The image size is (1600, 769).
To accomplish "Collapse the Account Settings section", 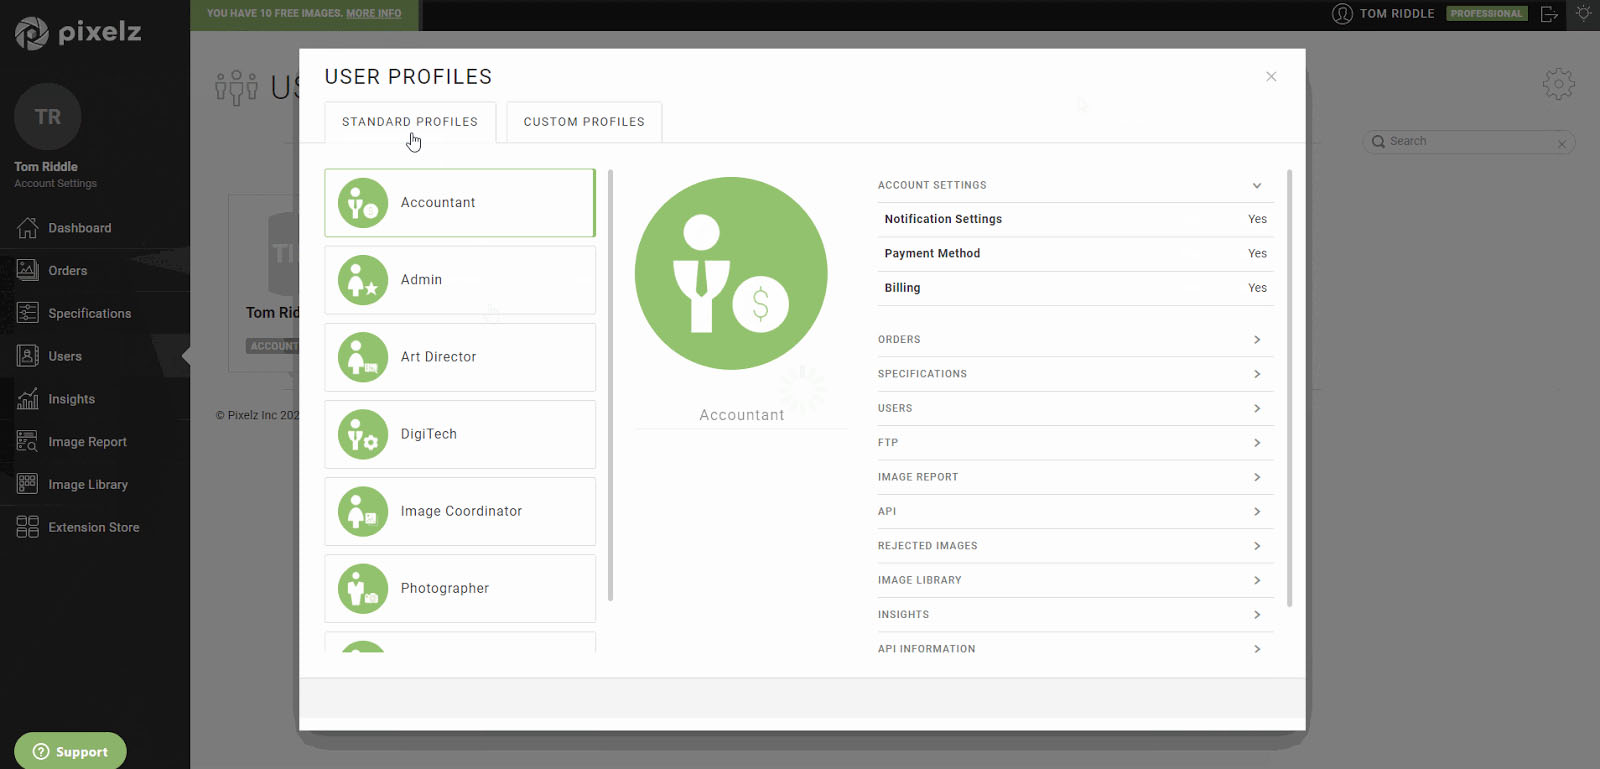I will point(1257,185).
